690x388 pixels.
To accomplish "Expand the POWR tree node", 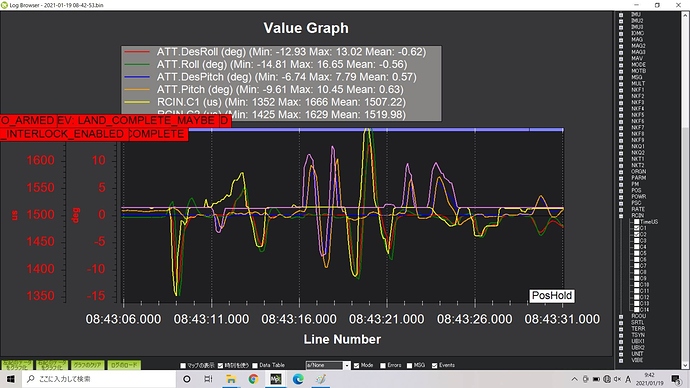I will click(x=621, y=197).
